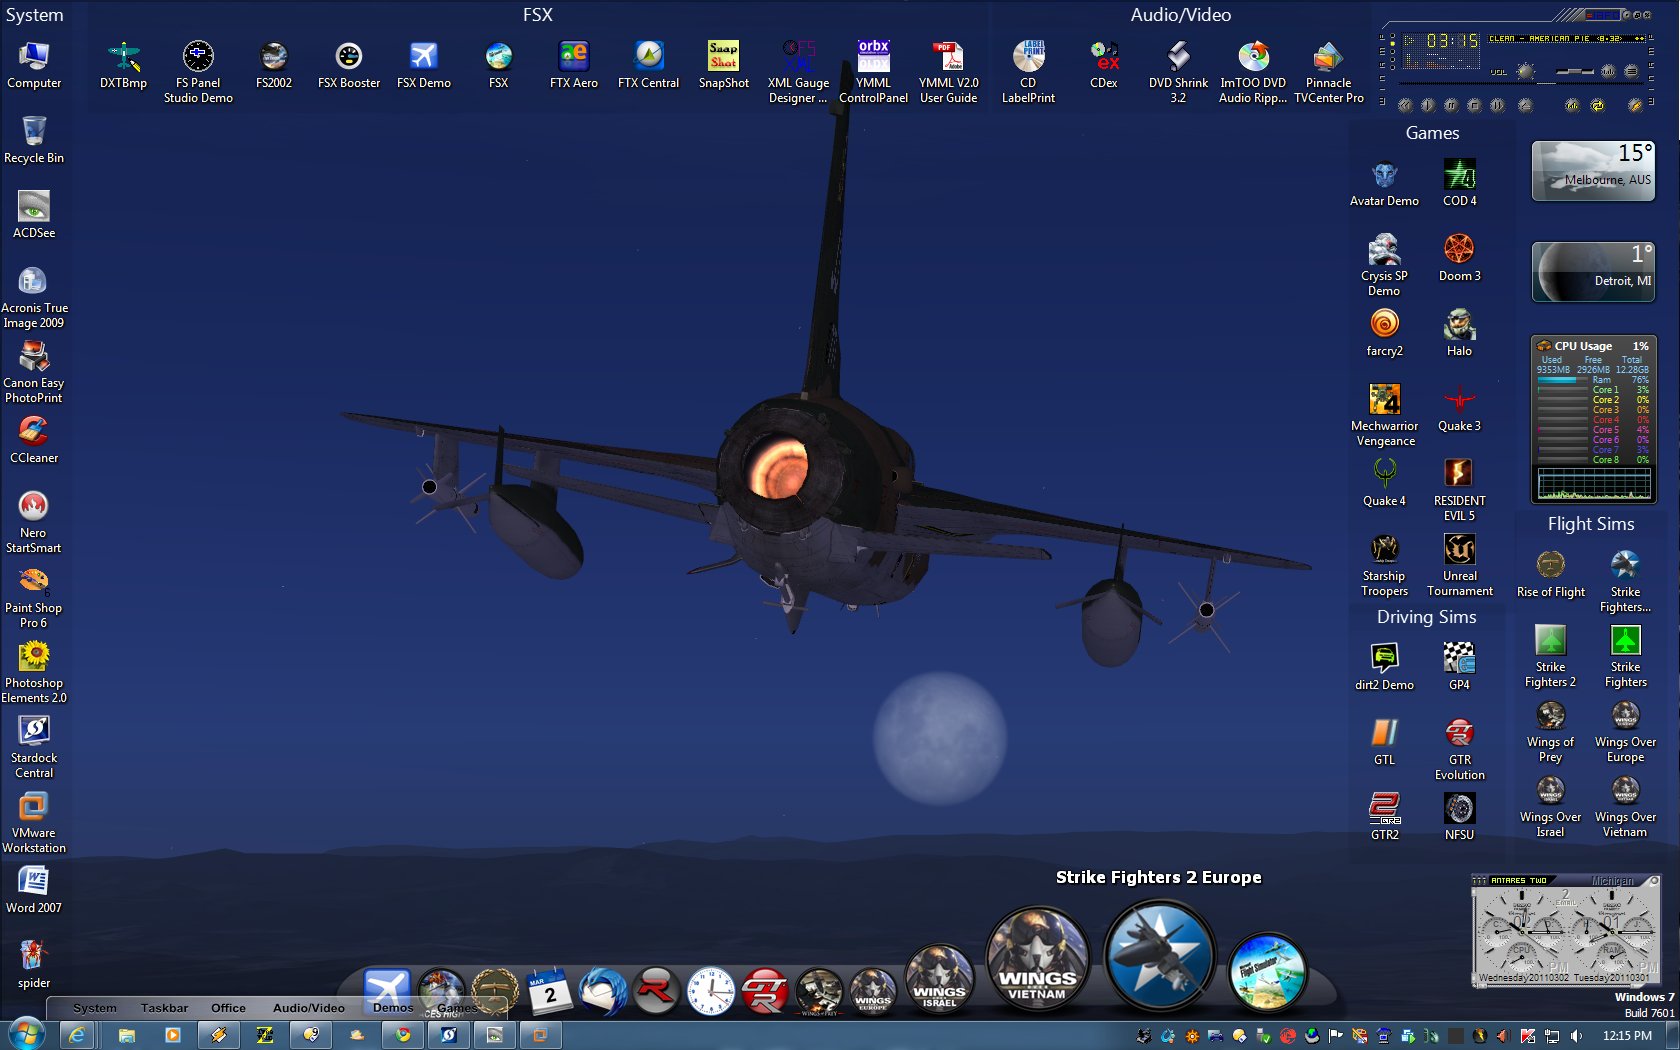Open Internet Explorer from the taskbar
This screenshot has height=1050, width=1680.
point(76,1035)
